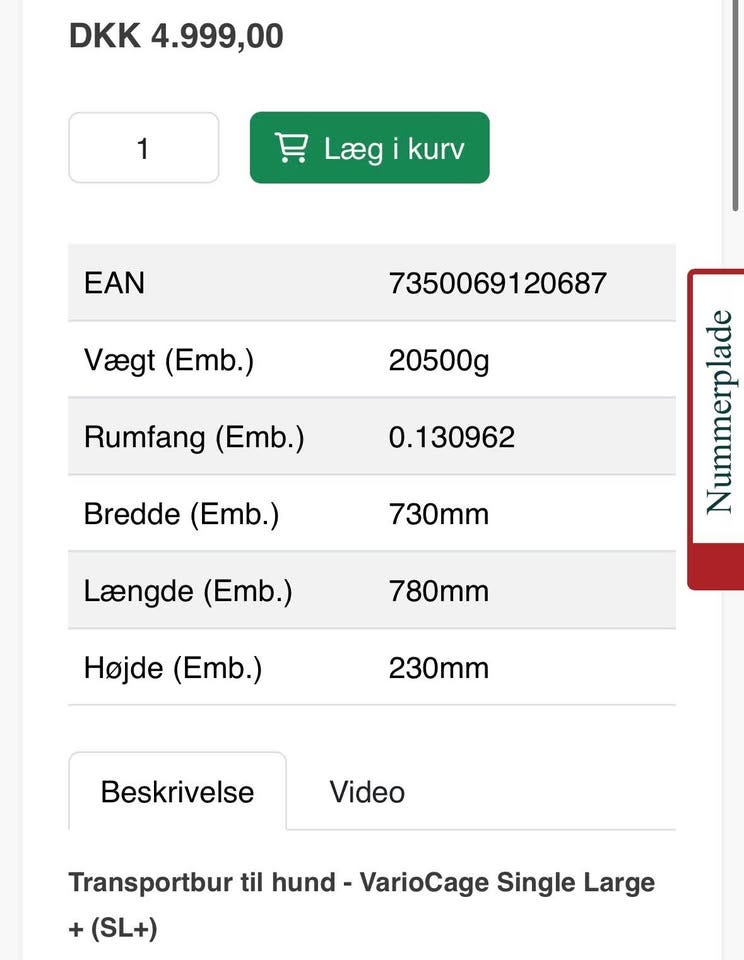Select the 0.130962 volume value
This screenshot has width=744, height=960.
451,437
